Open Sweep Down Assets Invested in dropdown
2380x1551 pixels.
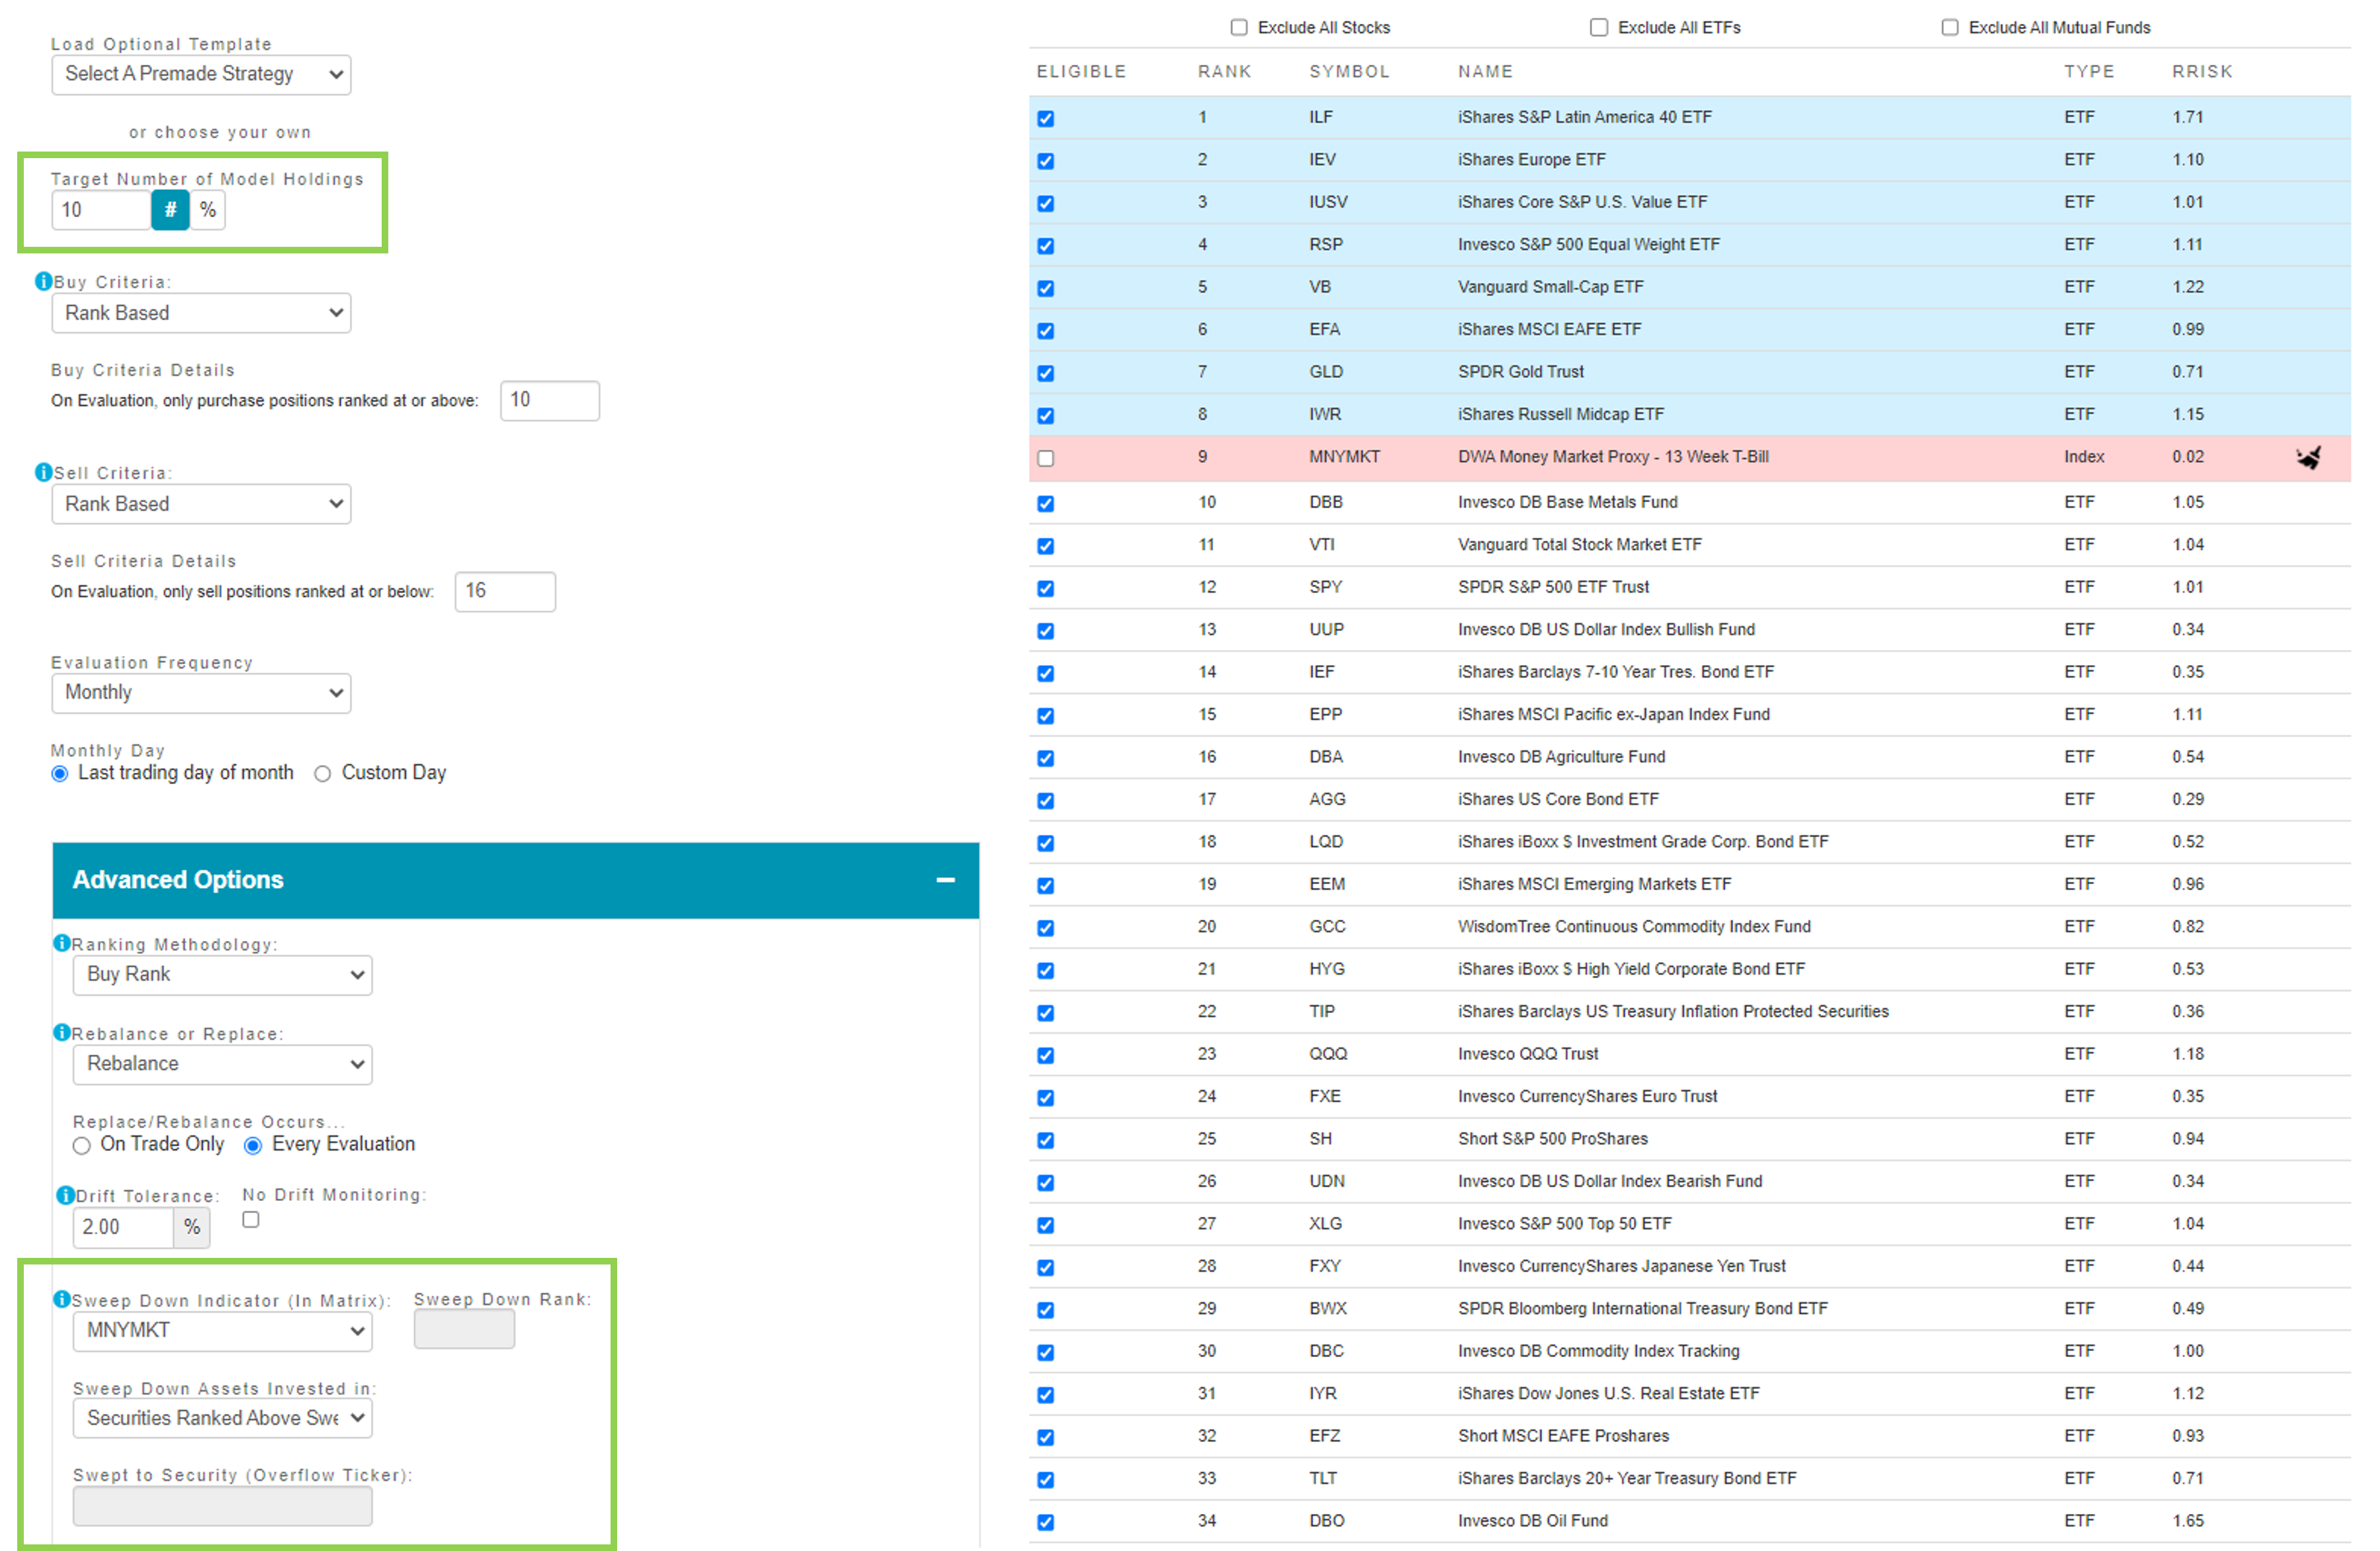[222, 1418]
